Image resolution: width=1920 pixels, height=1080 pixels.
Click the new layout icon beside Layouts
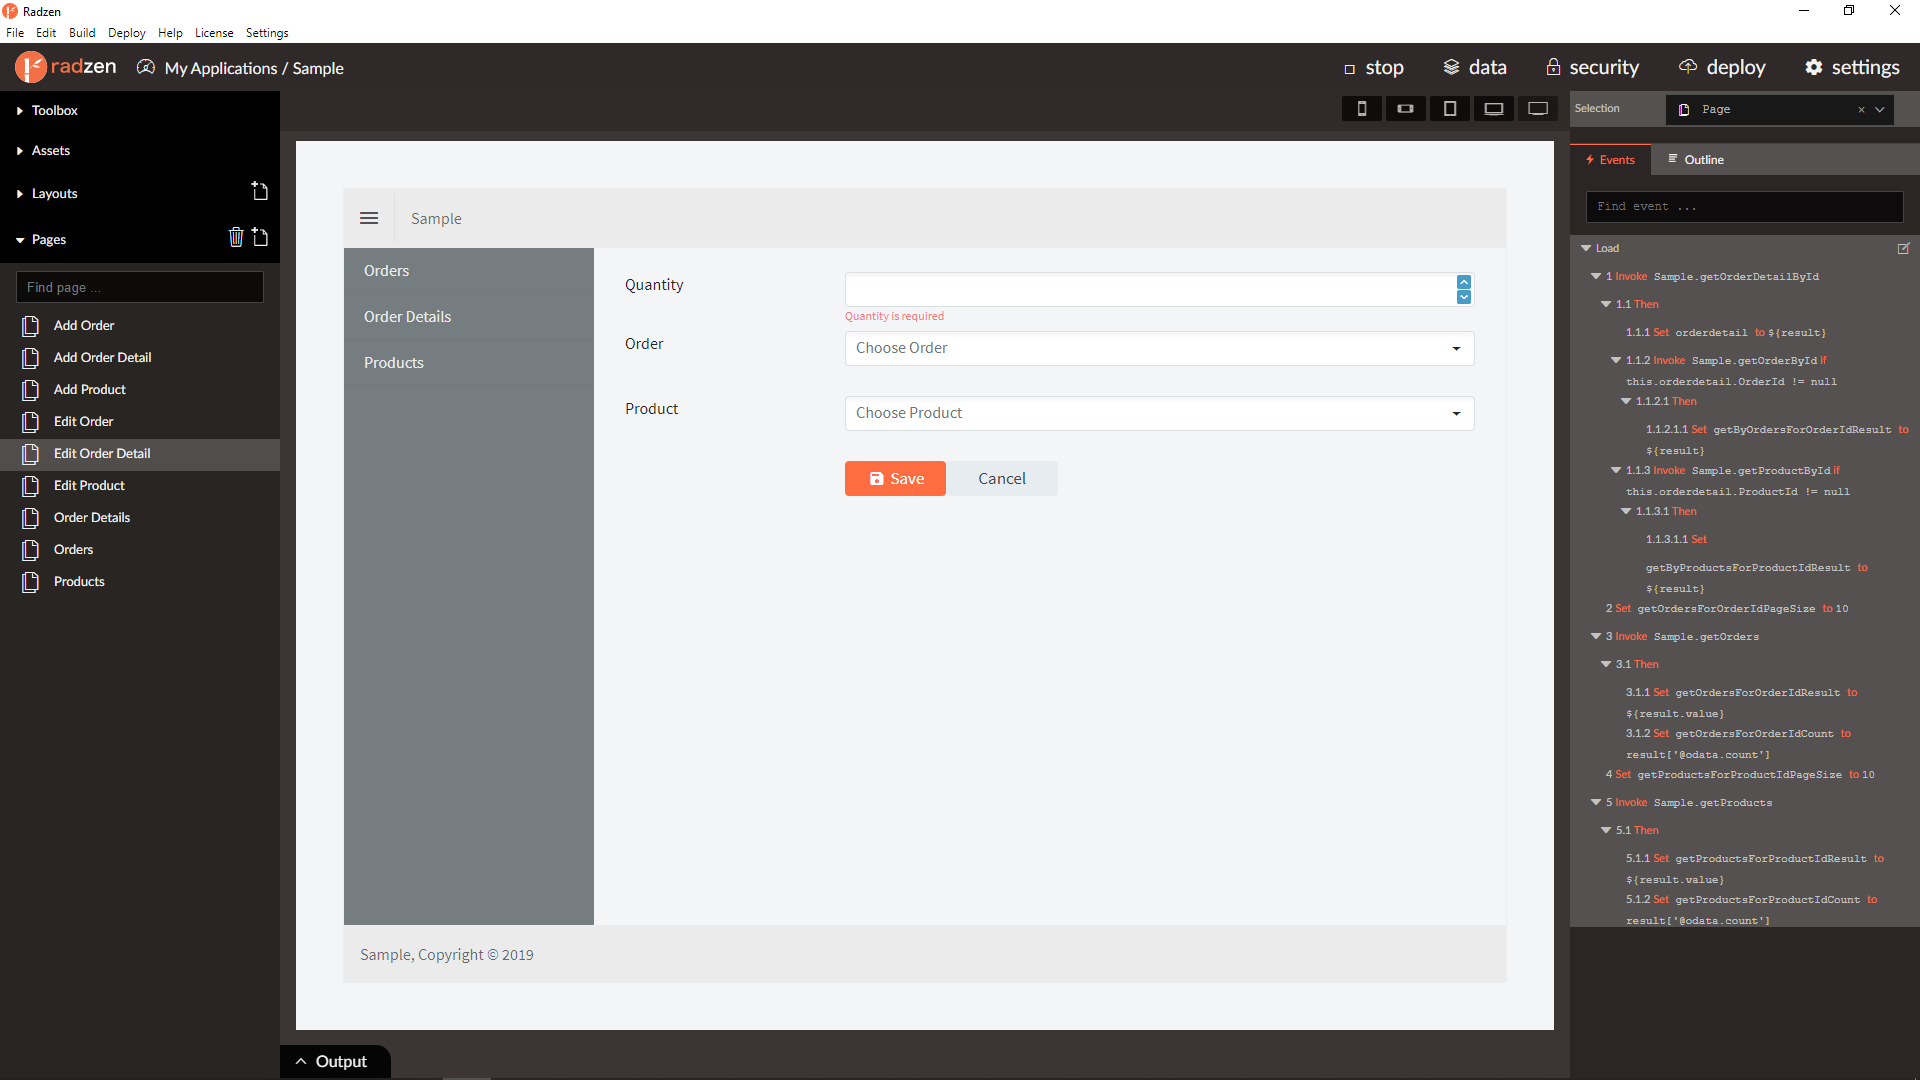pos(260,192)
